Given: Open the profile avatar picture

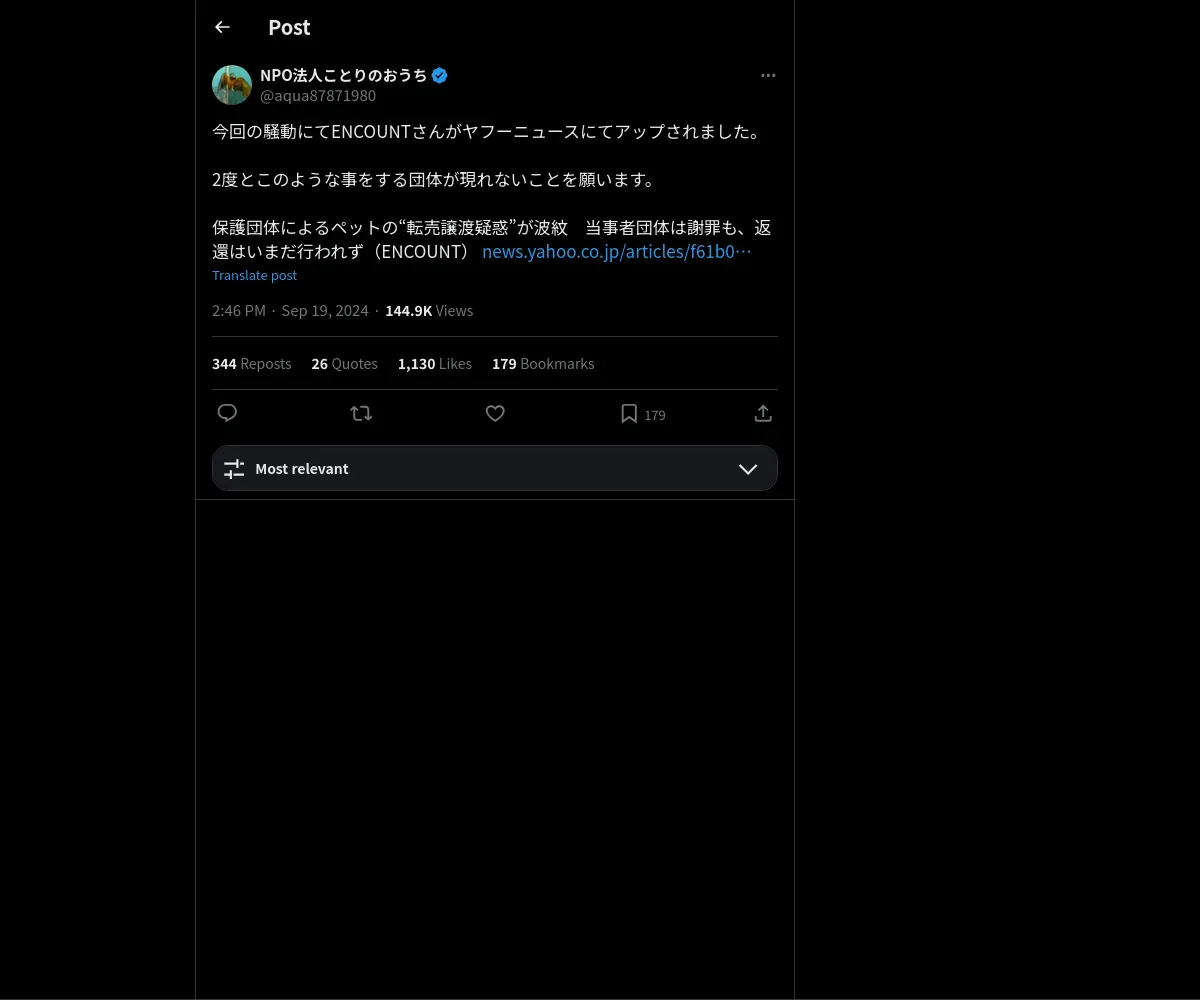Looking at the screenshot, I should click(x=232, y=85).
